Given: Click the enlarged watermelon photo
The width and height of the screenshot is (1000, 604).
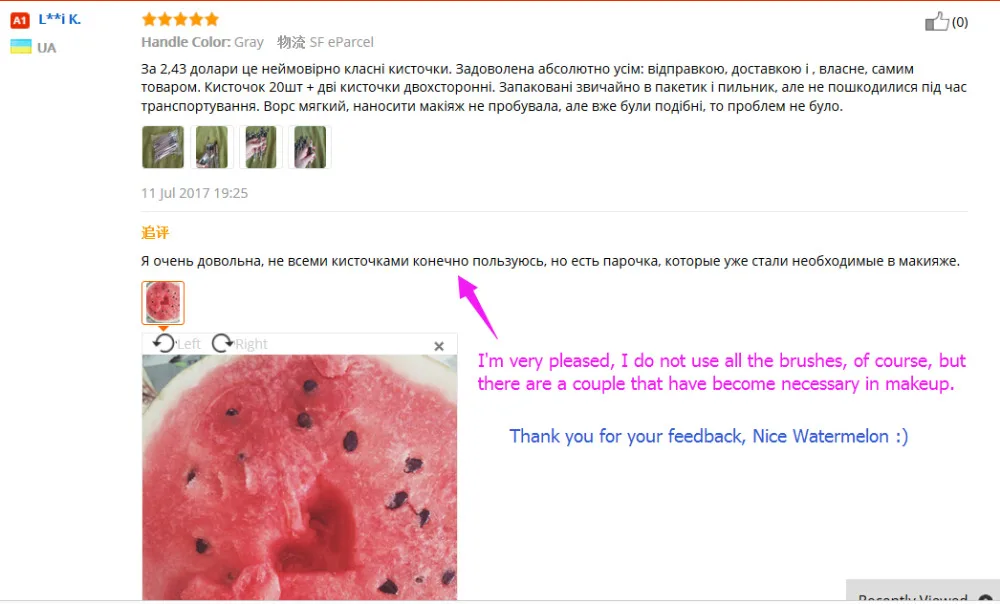Looking at the screenshot, I should (299, 477).
